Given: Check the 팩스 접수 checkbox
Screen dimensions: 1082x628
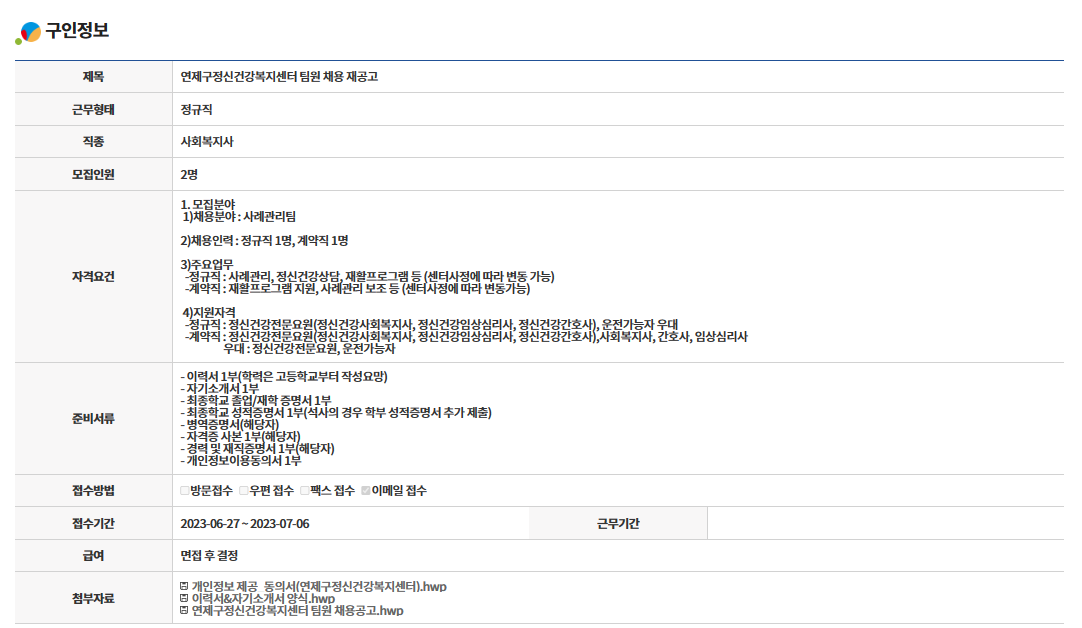Looking at the screenshot, I should pos(305,490).
